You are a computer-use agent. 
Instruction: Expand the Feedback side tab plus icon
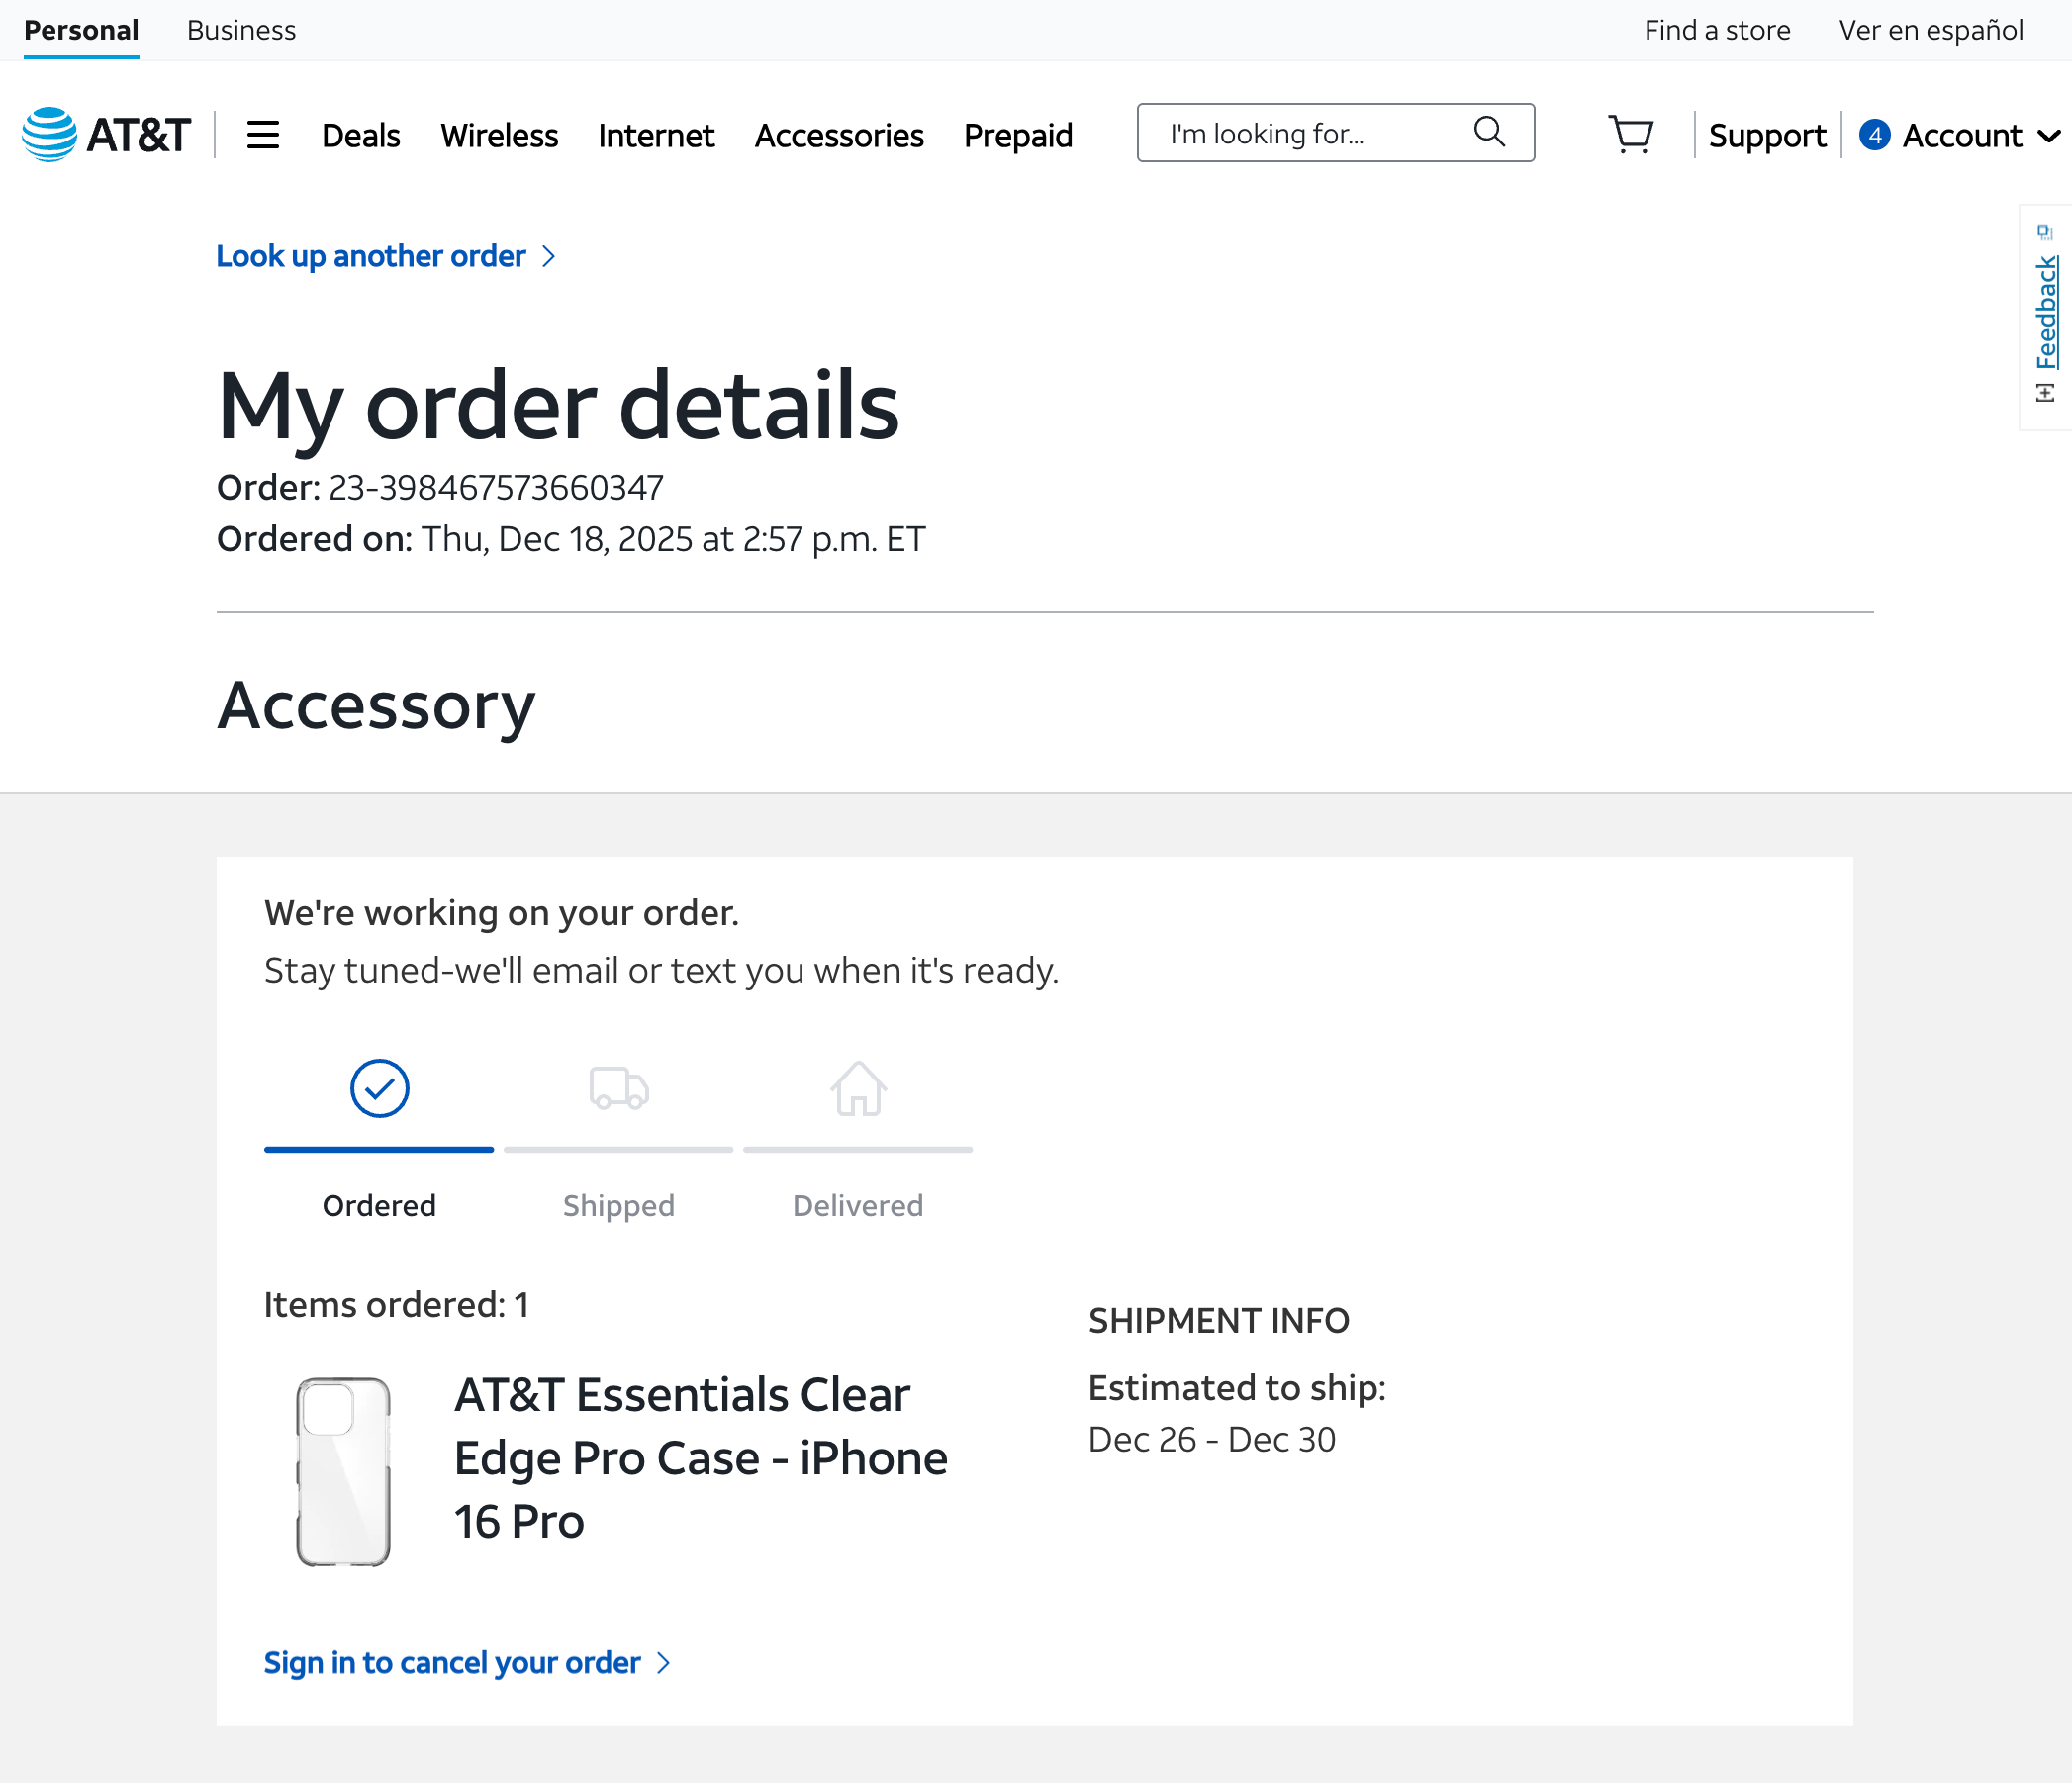pyautogui.click(x=2045, y=393)
